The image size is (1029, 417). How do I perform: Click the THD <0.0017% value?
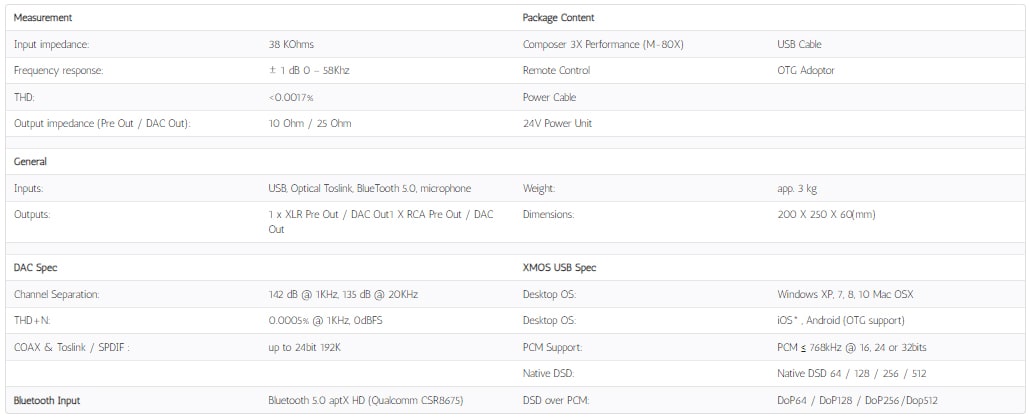[291, 97]
